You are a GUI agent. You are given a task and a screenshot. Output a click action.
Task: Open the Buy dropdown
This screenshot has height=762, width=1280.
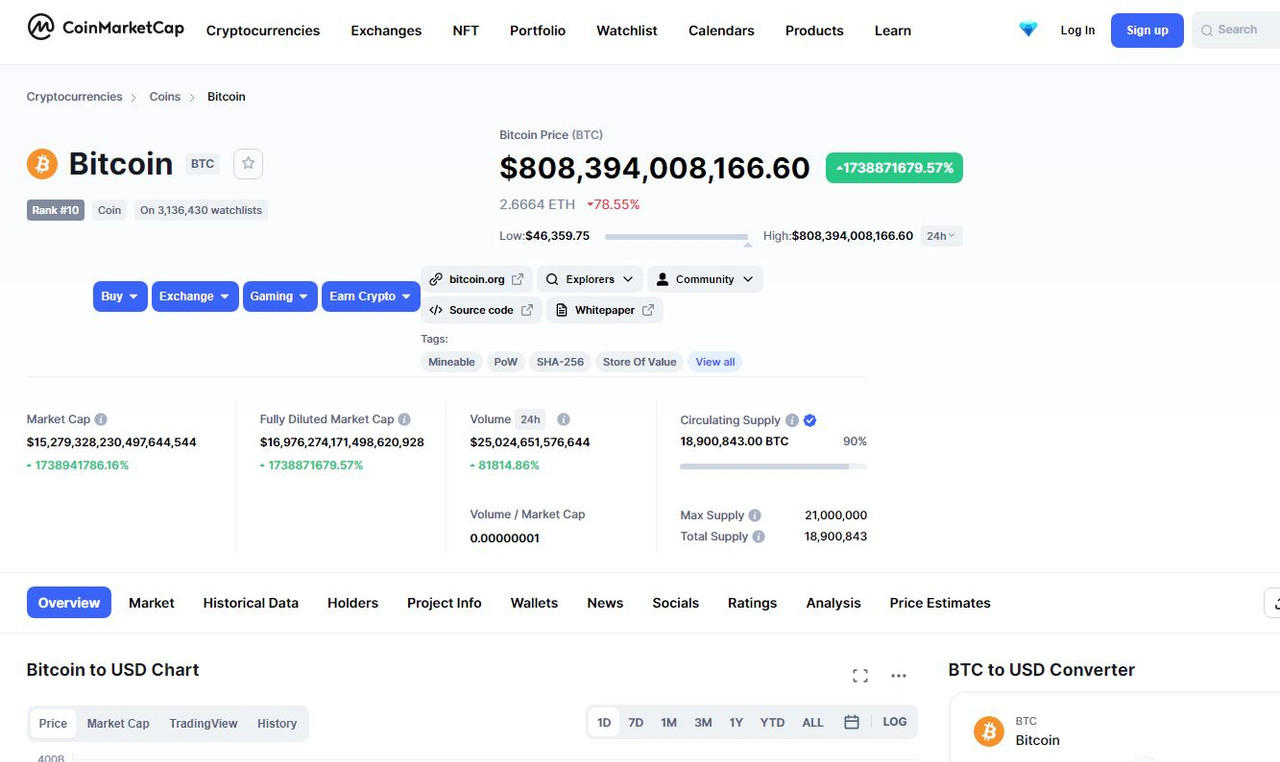pos(120,297)
